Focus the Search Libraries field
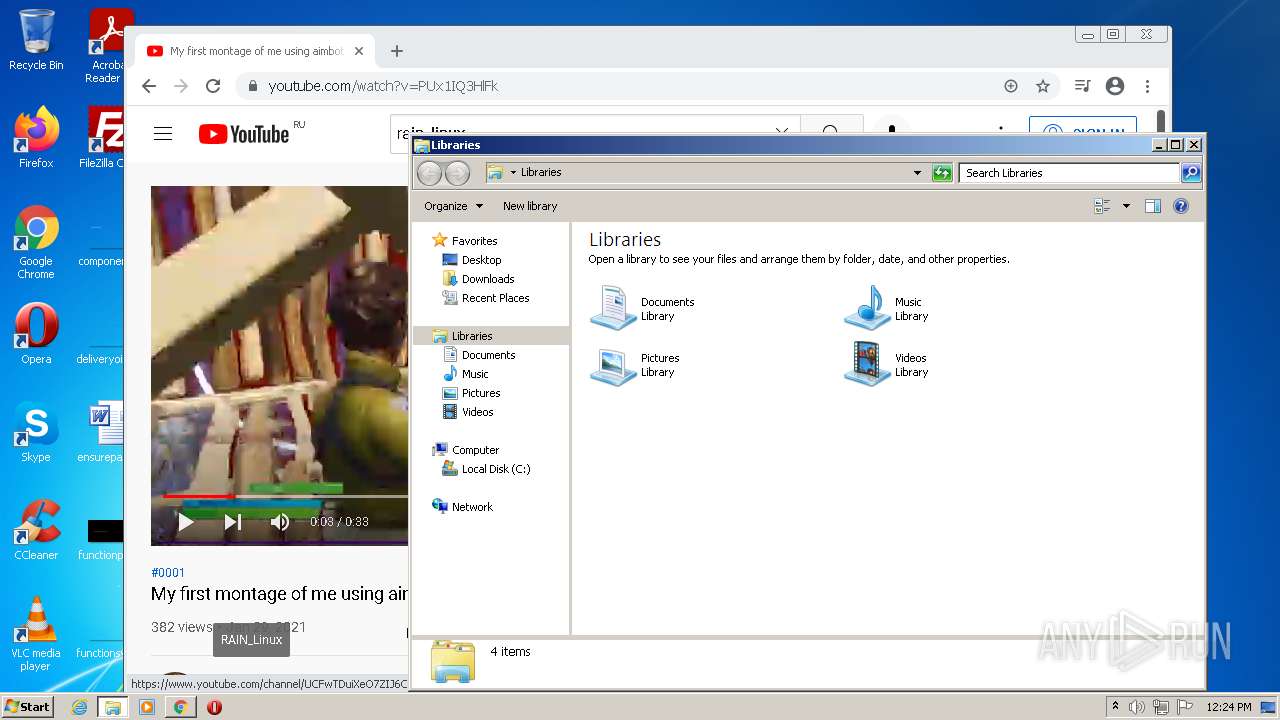This screenshot has height=720, width=1280. (1069, 173)
